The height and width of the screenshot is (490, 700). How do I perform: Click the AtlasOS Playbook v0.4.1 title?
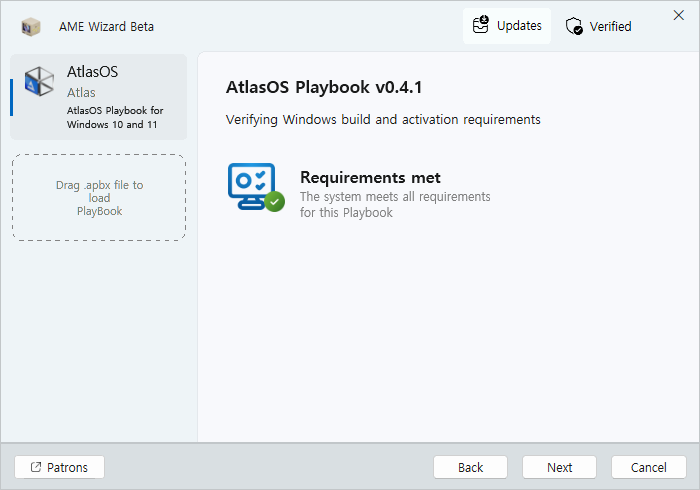[324, 87]
